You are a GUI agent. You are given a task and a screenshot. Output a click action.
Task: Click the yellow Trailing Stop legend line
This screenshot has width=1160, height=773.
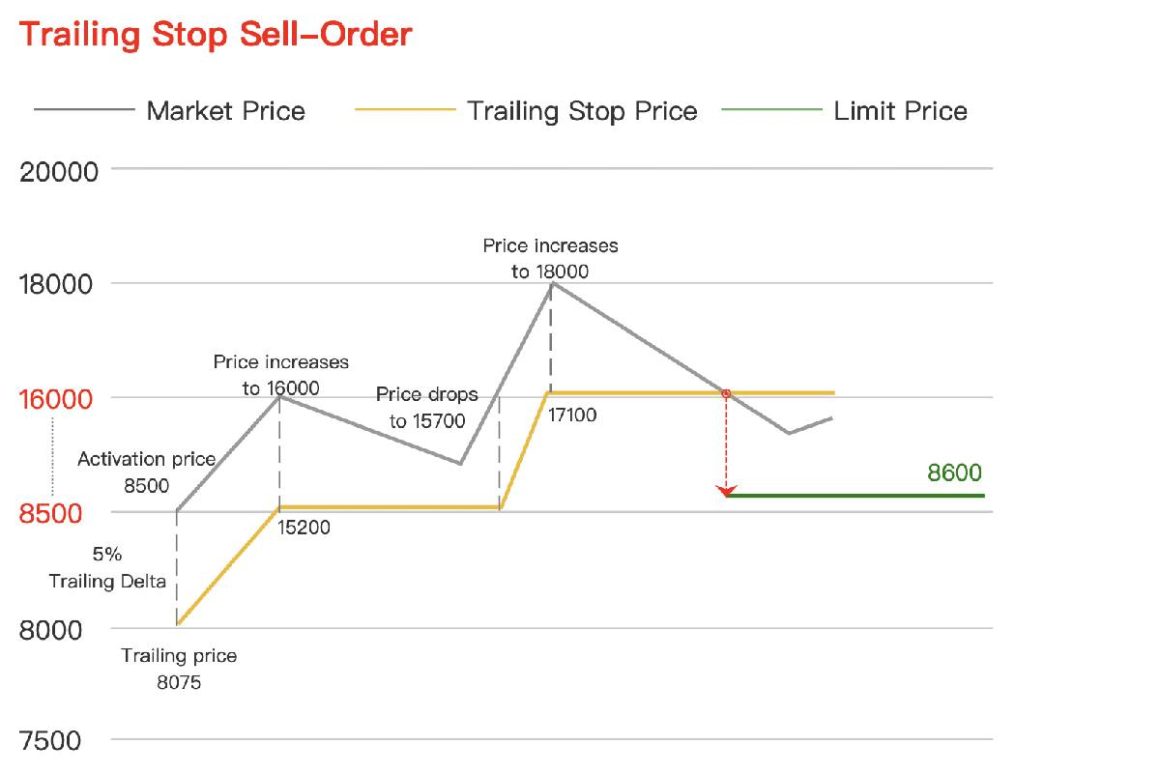[404, 110]
